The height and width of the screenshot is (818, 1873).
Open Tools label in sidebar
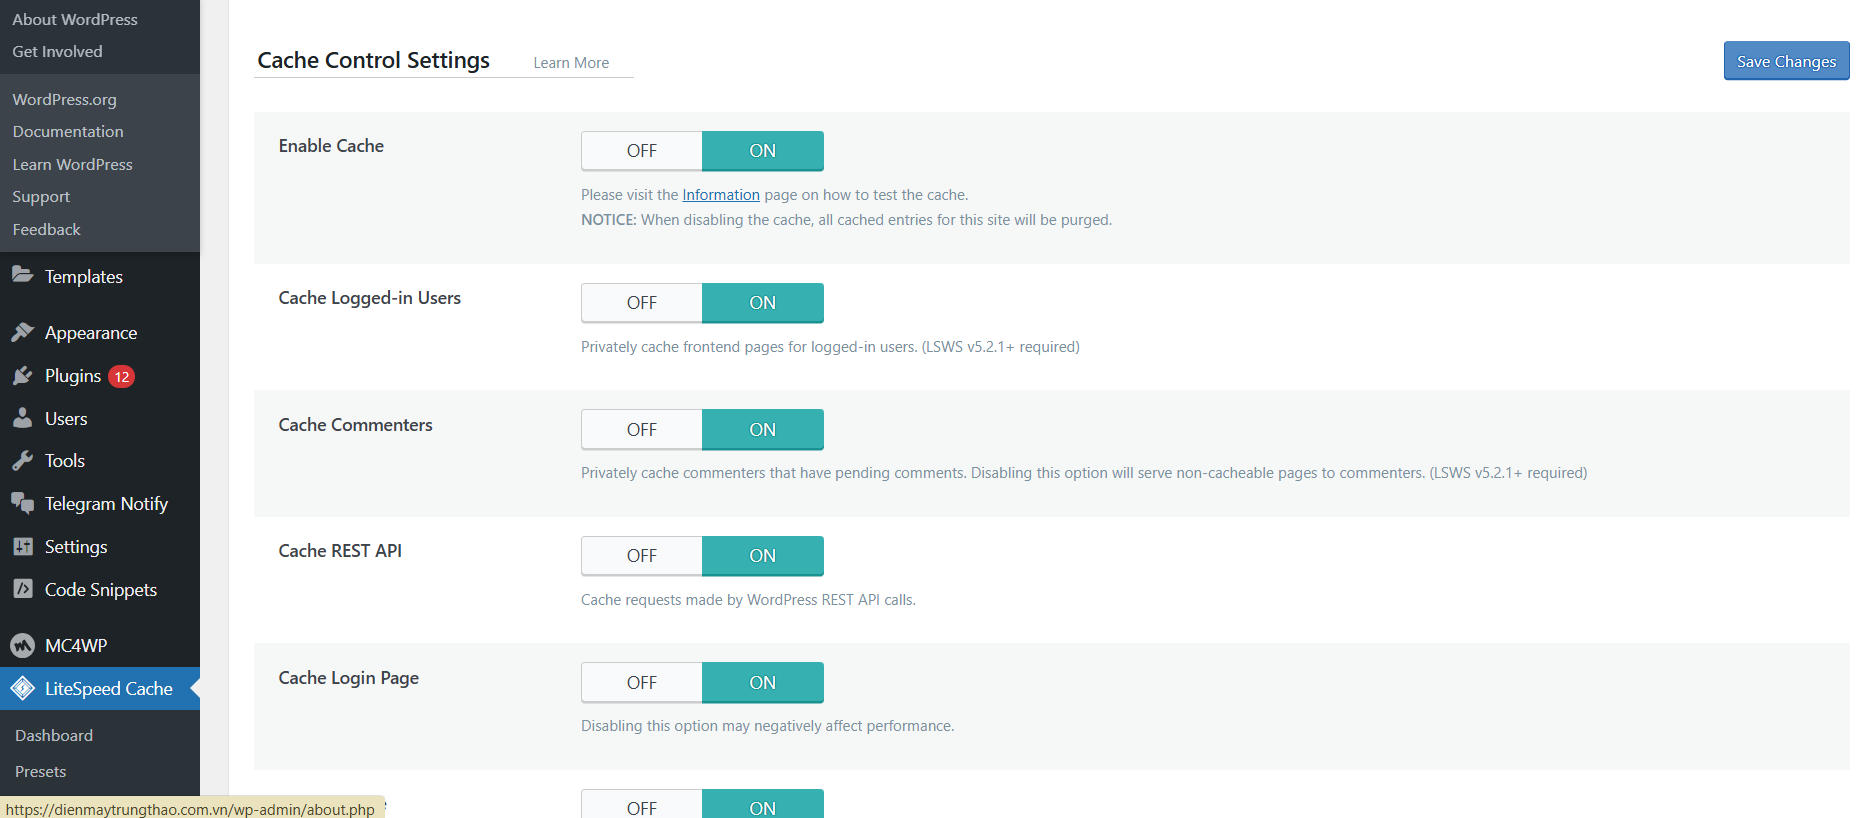coord(65,461)
